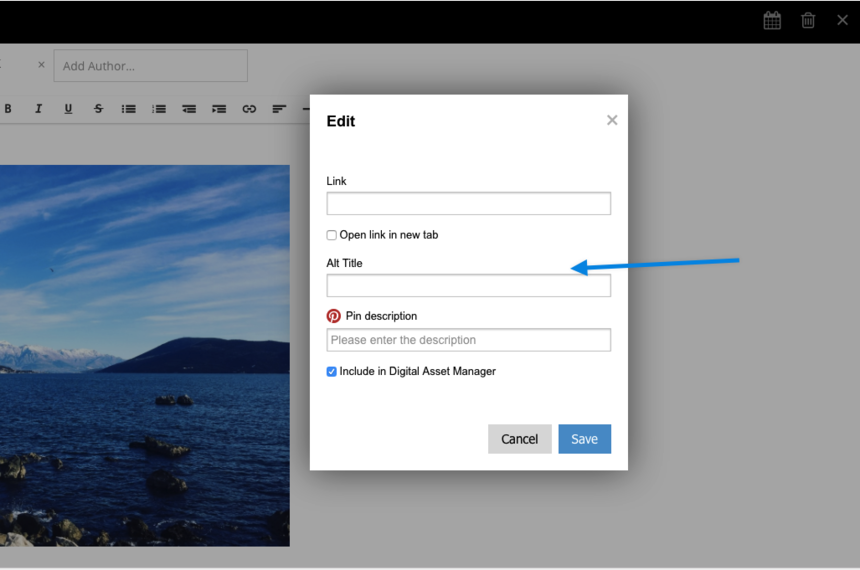
Task: Apply strikethrough formatting
Action: [x=98, y=109]
